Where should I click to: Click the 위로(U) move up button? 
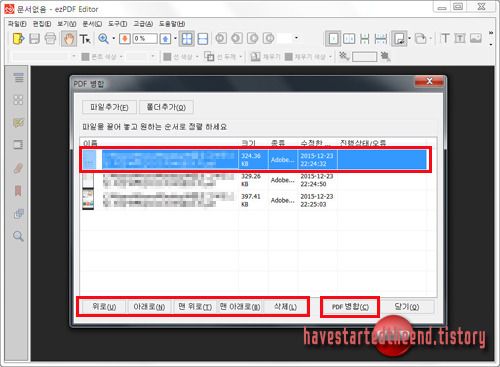104,307
